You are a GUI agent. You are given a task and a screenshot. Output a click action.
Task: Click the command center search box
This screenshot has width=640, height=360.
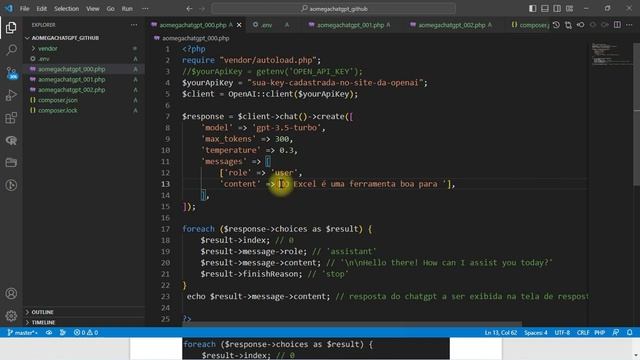coord(333,9)
